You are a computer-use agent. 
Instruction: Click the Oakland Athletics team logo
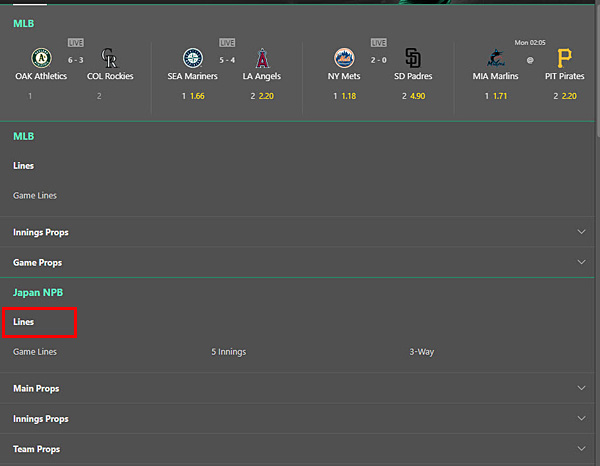(41, 58)
